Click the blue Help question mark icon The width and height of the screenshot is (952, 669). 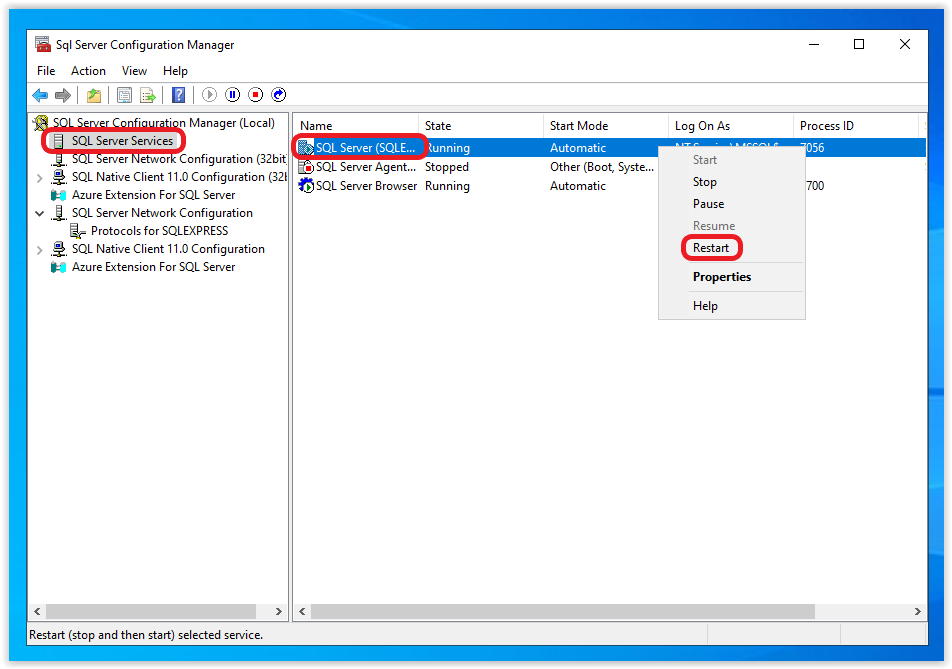(178, 95)
